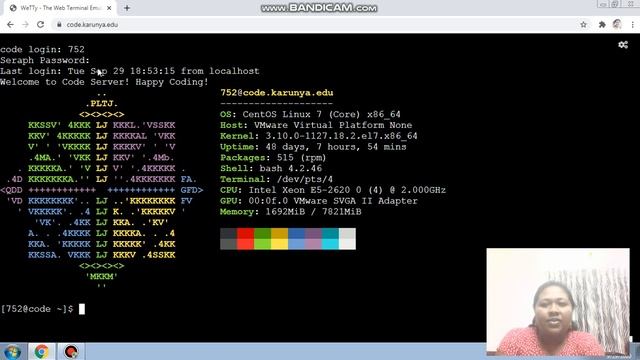This screenshot has height=360, width=640.
Task: Click the lock icon beside the URL
Action: click(x=59, y=24)
